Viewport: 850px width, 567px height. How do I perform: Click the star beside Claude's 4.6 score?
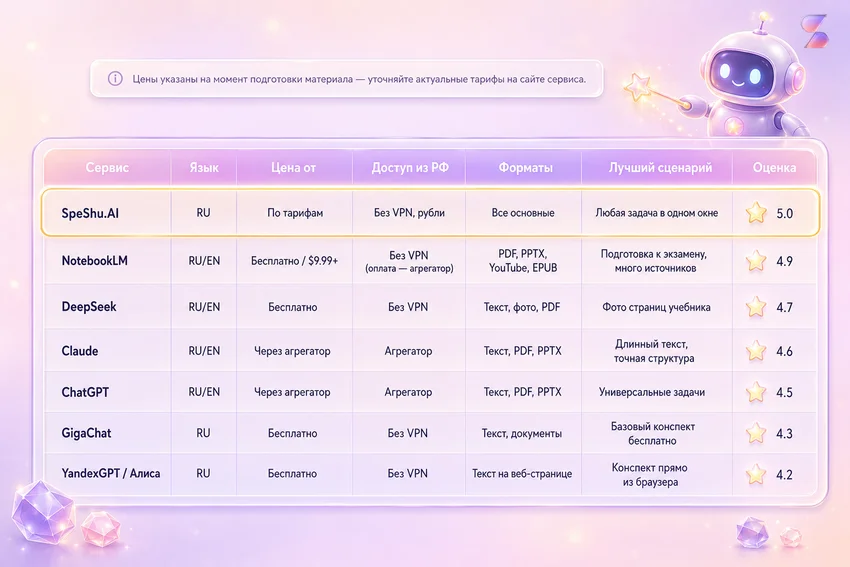pos(756,351)
